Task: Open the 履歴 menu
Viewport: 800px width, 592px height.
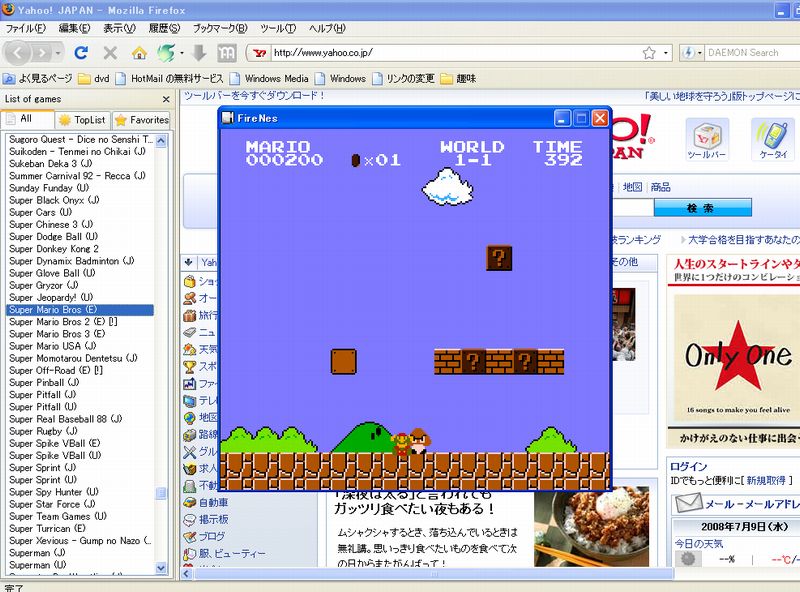Action: (x=164, y=28)
